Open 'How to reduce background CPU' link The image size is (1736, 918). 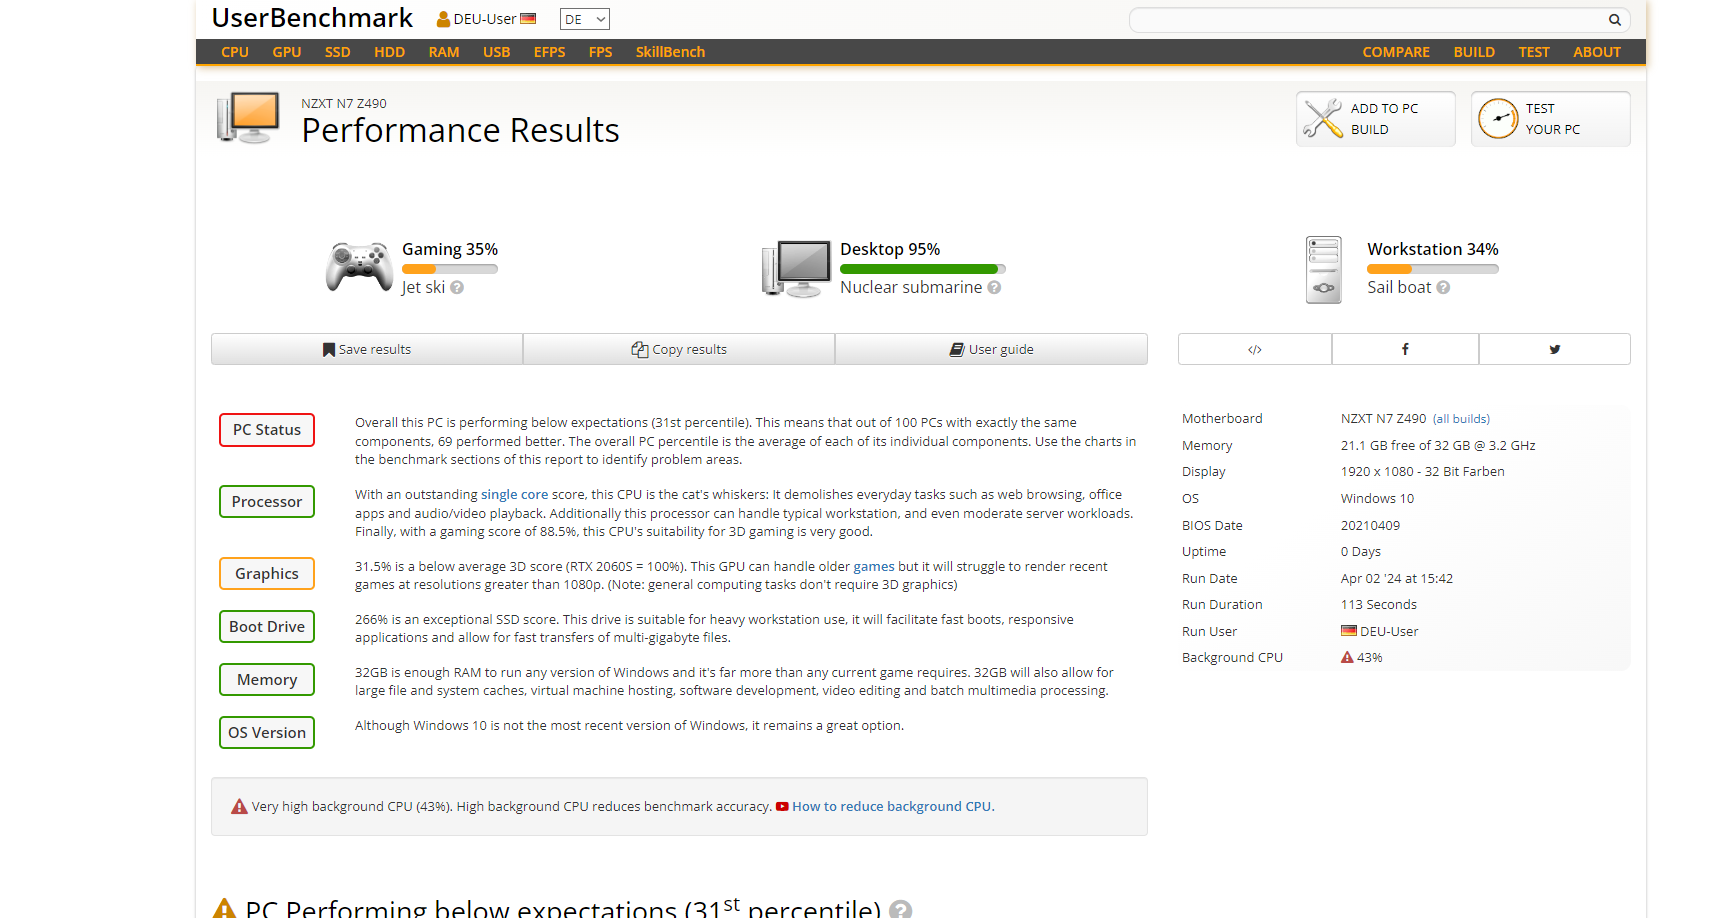pyautogui.click(x=892, y=807)
